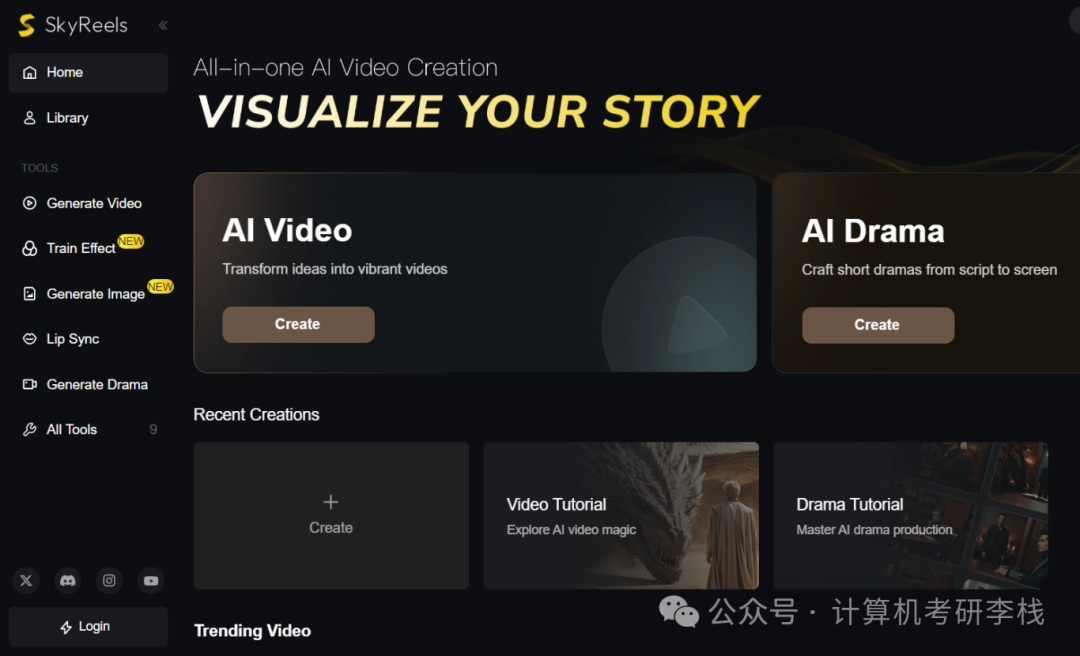Screen dimensions: 1080x656
Task: Open the YouTube social icon
Action: (x=151, y=580)
